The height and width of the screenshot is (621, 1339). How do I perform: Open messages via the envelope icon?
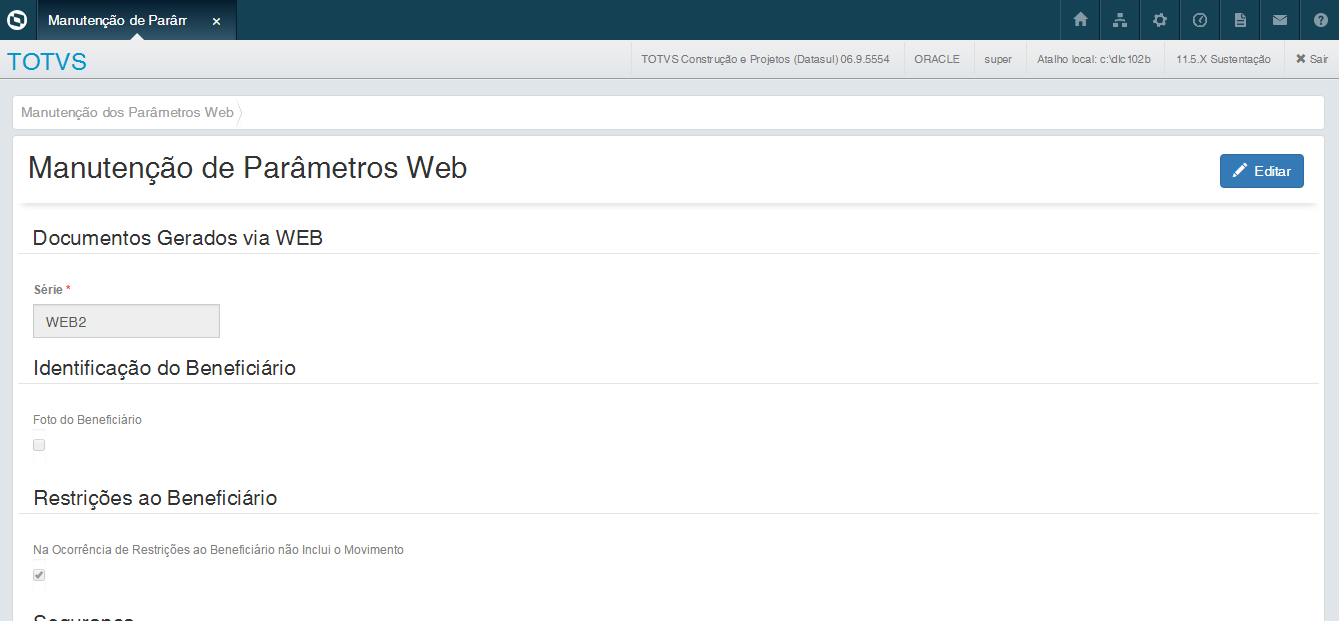tap(1280, 20)
